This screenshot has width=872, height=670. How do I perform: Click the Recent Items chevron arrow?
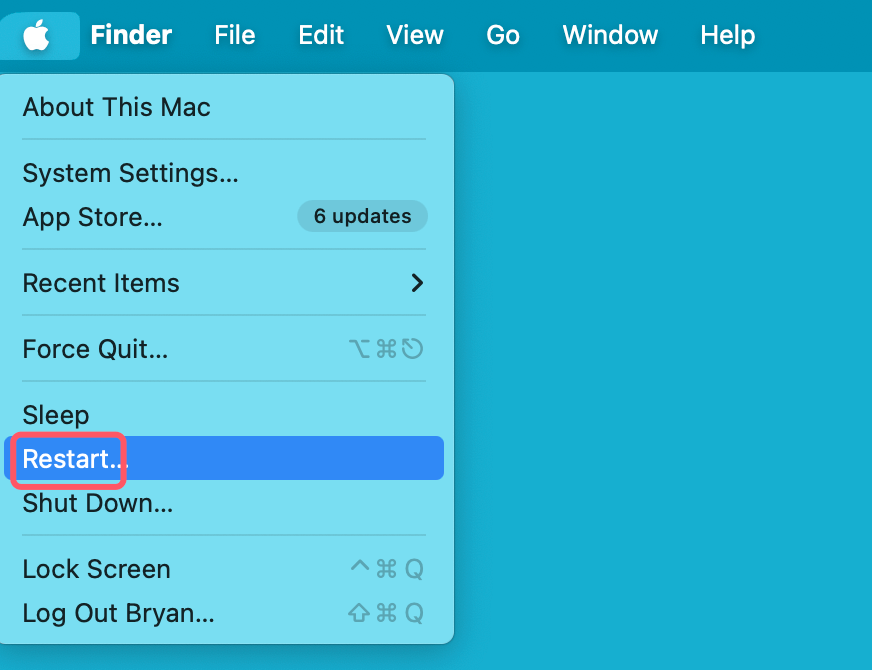(417, 283)
